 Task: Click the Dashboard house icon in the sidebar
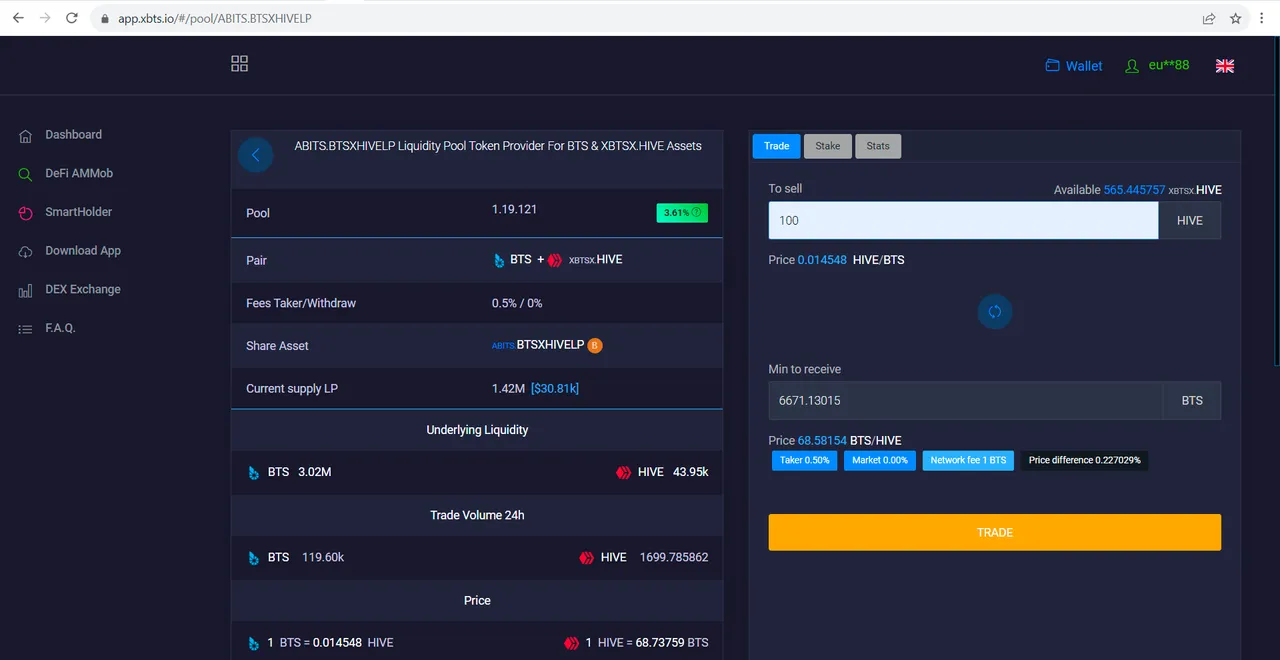[25, 136]
